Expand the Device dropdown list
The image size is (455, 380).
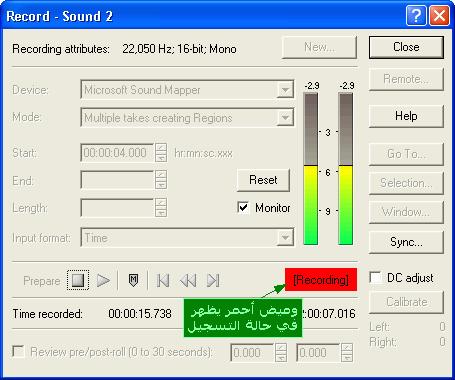(x=285, y=90)
